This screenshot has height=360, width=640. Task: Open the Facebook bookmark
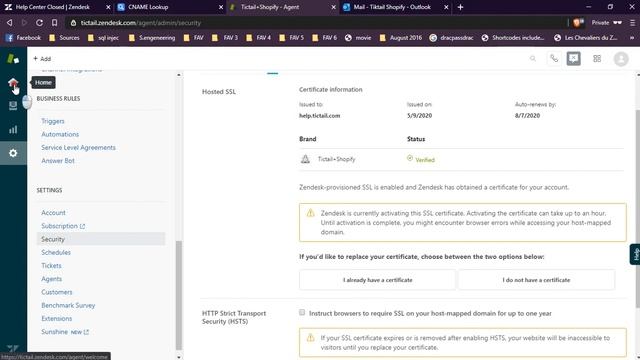pos(23,38)
